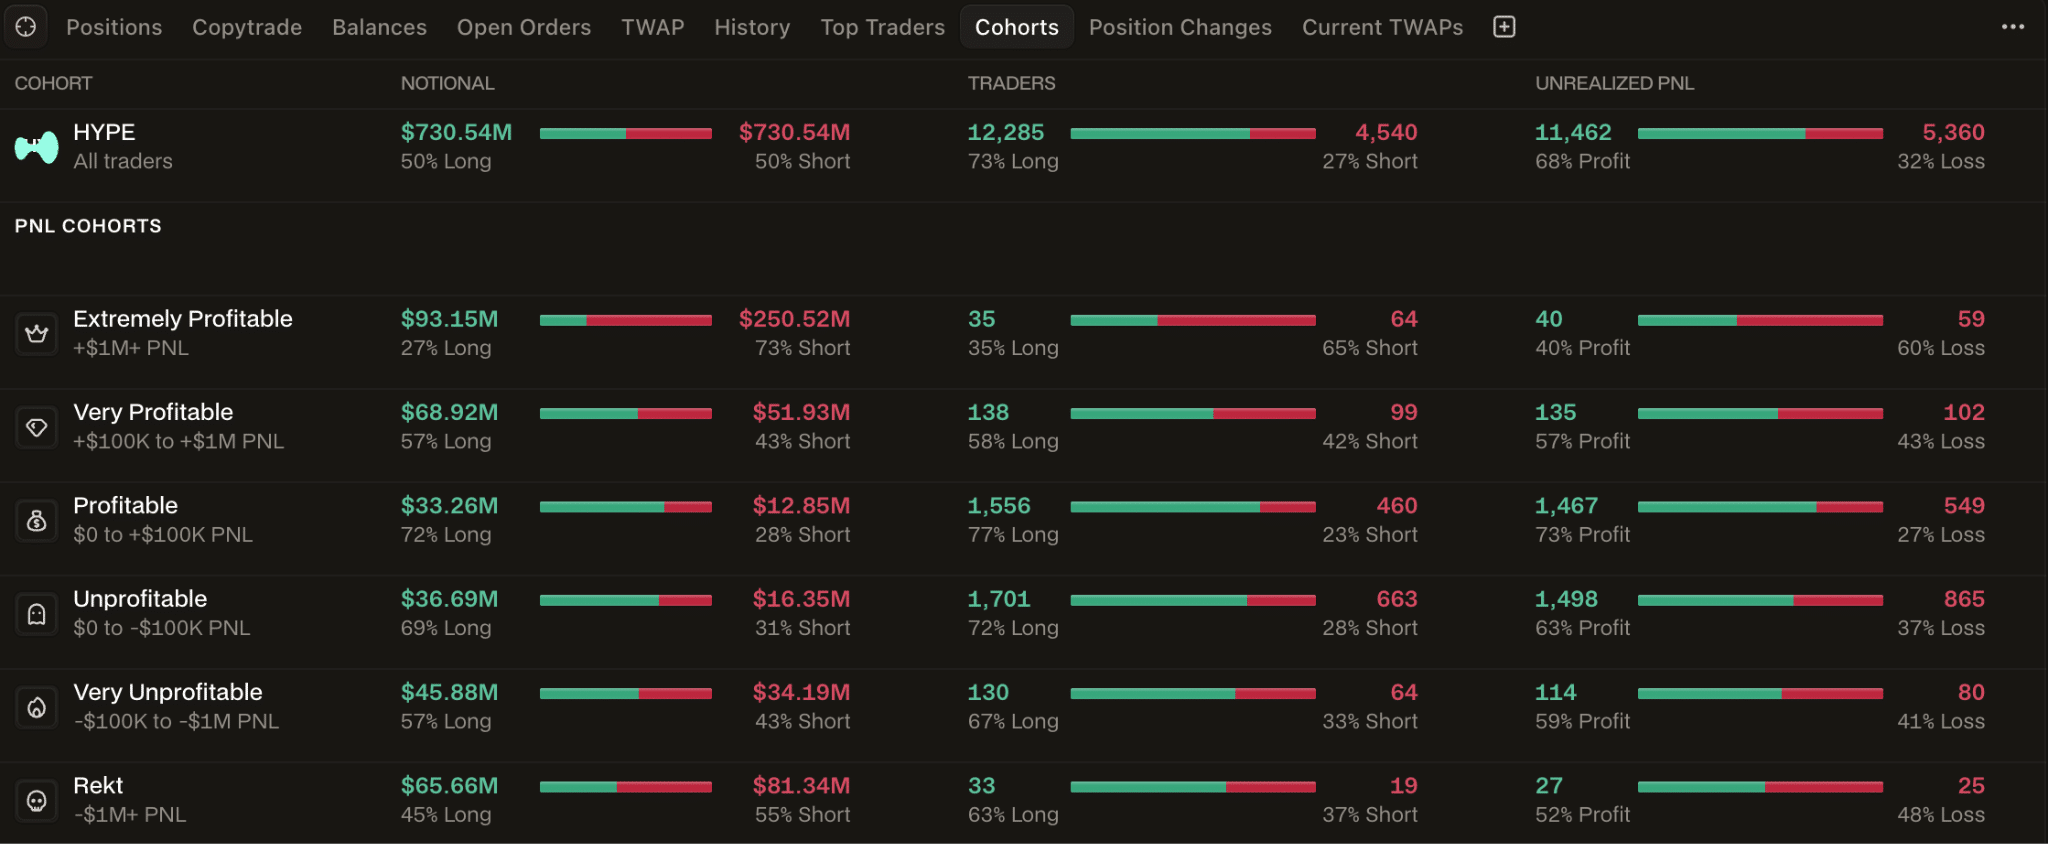Click the $250.52M short notional value
The width and height of the screenshot is (2048, 844).
pos(794,319)
